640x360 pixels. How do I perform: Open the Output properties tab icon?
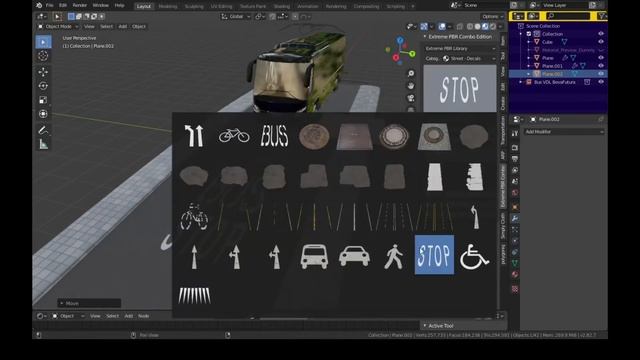(515, 159)
